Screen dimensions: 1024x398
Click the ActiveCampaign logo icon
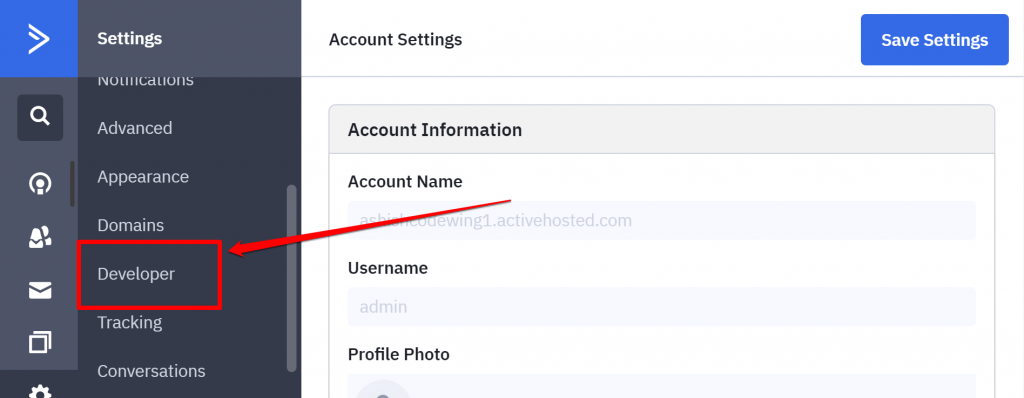[39, 39]
